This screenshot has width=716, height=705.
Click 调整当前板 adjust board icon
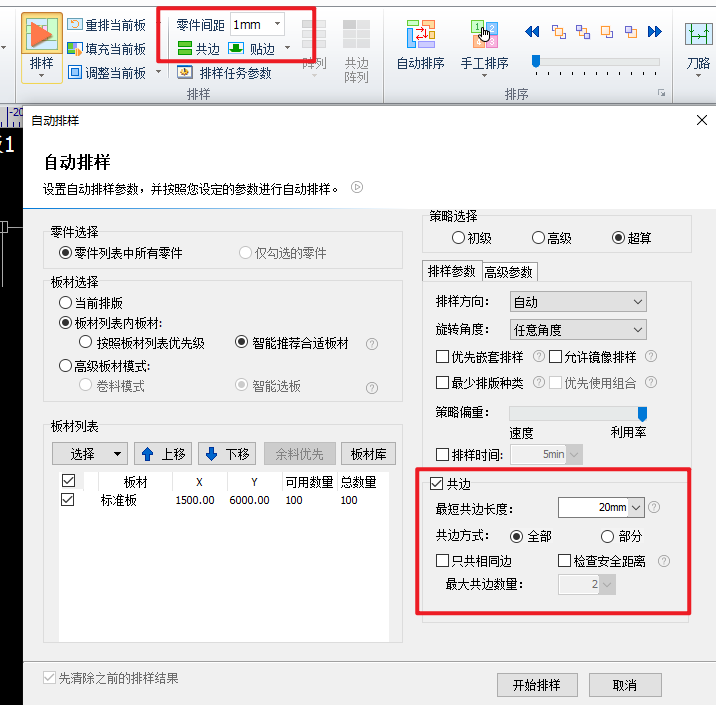click(75, 72)
